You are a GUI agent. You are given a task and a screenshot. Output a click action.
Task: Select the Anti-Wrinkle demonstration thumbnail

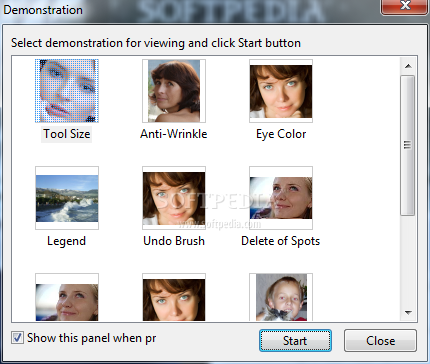coord(174,91)
